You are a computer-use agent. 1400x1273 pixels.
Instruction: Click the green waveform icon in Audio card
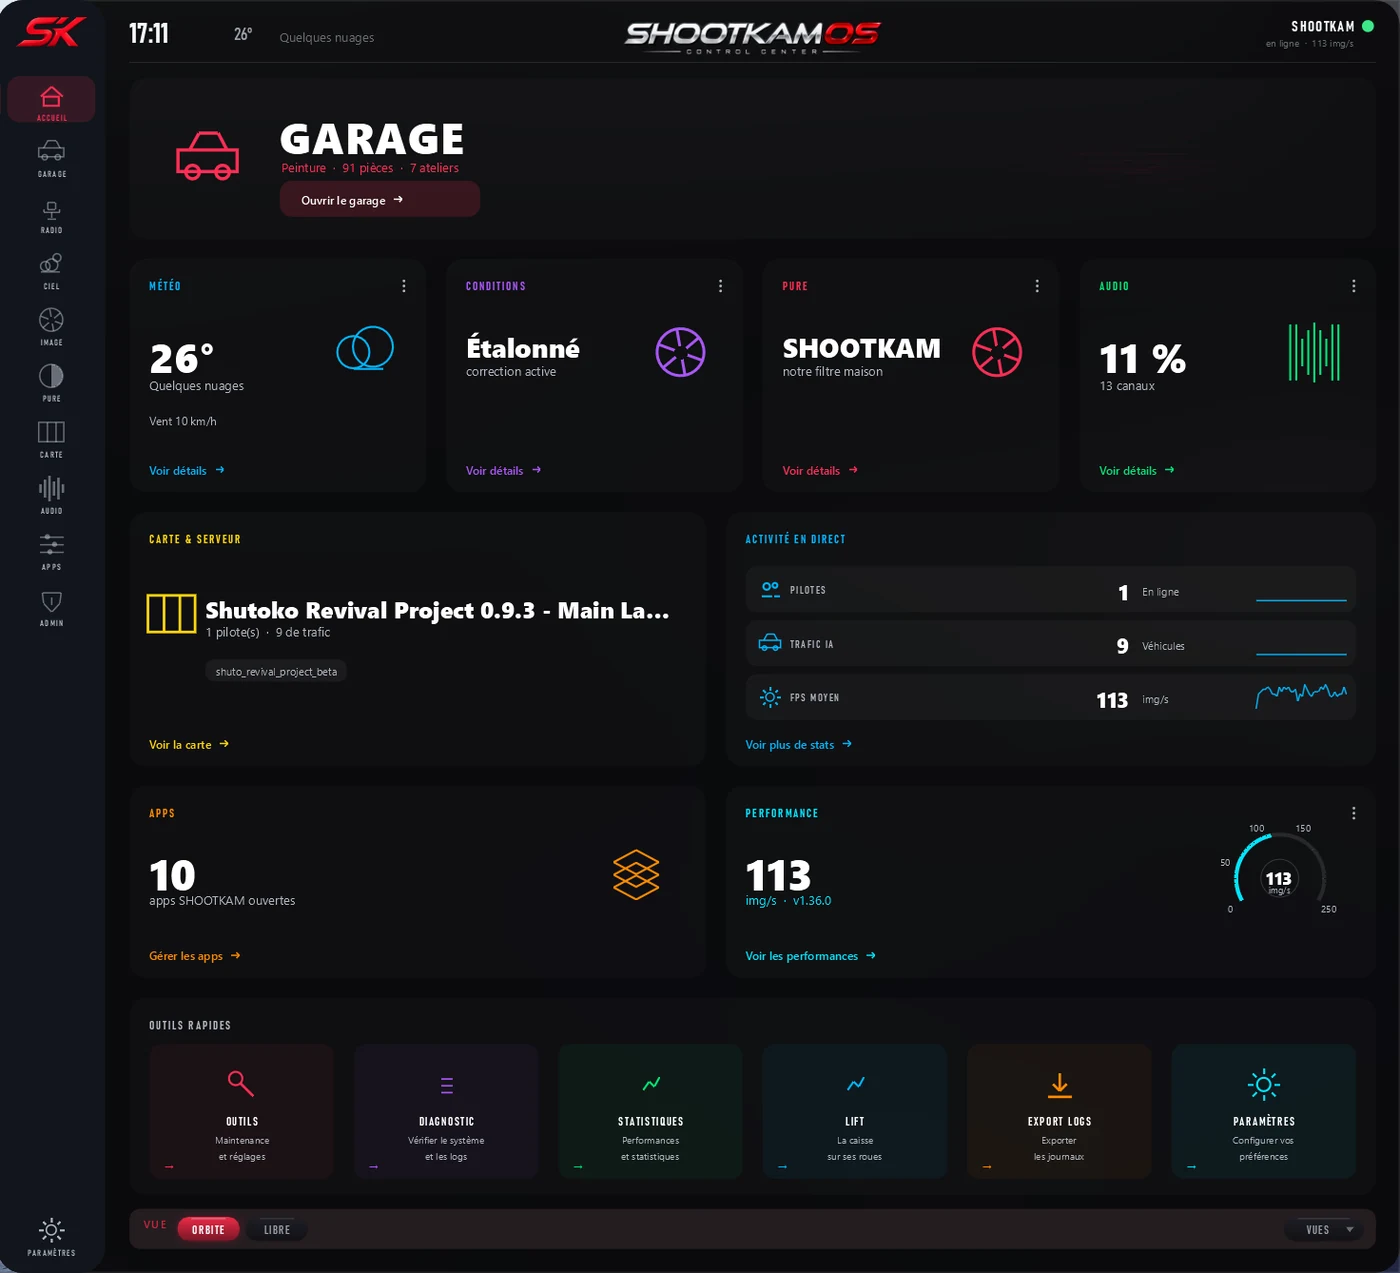(1314, 352)
